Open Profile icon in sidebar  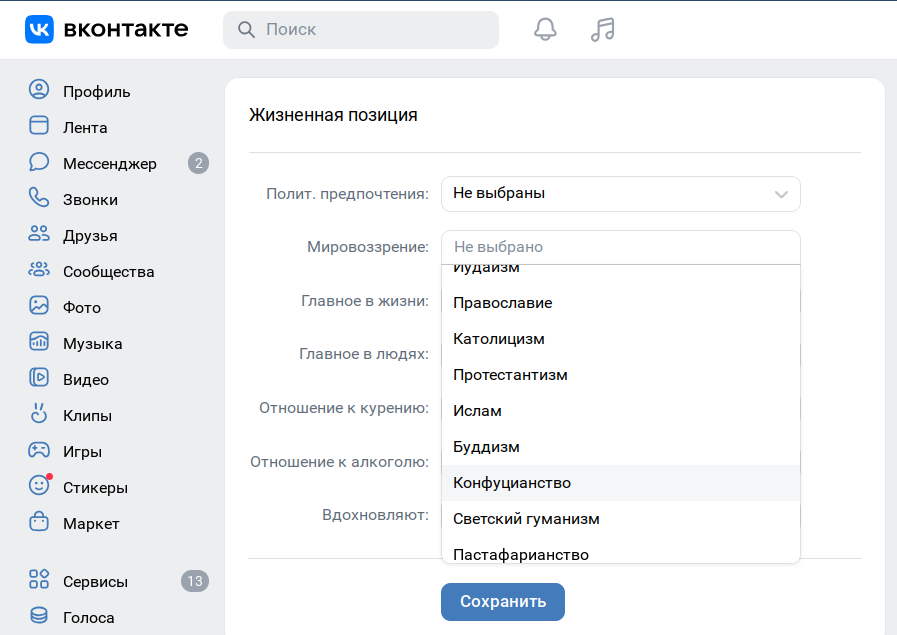[x=39, y=91]
